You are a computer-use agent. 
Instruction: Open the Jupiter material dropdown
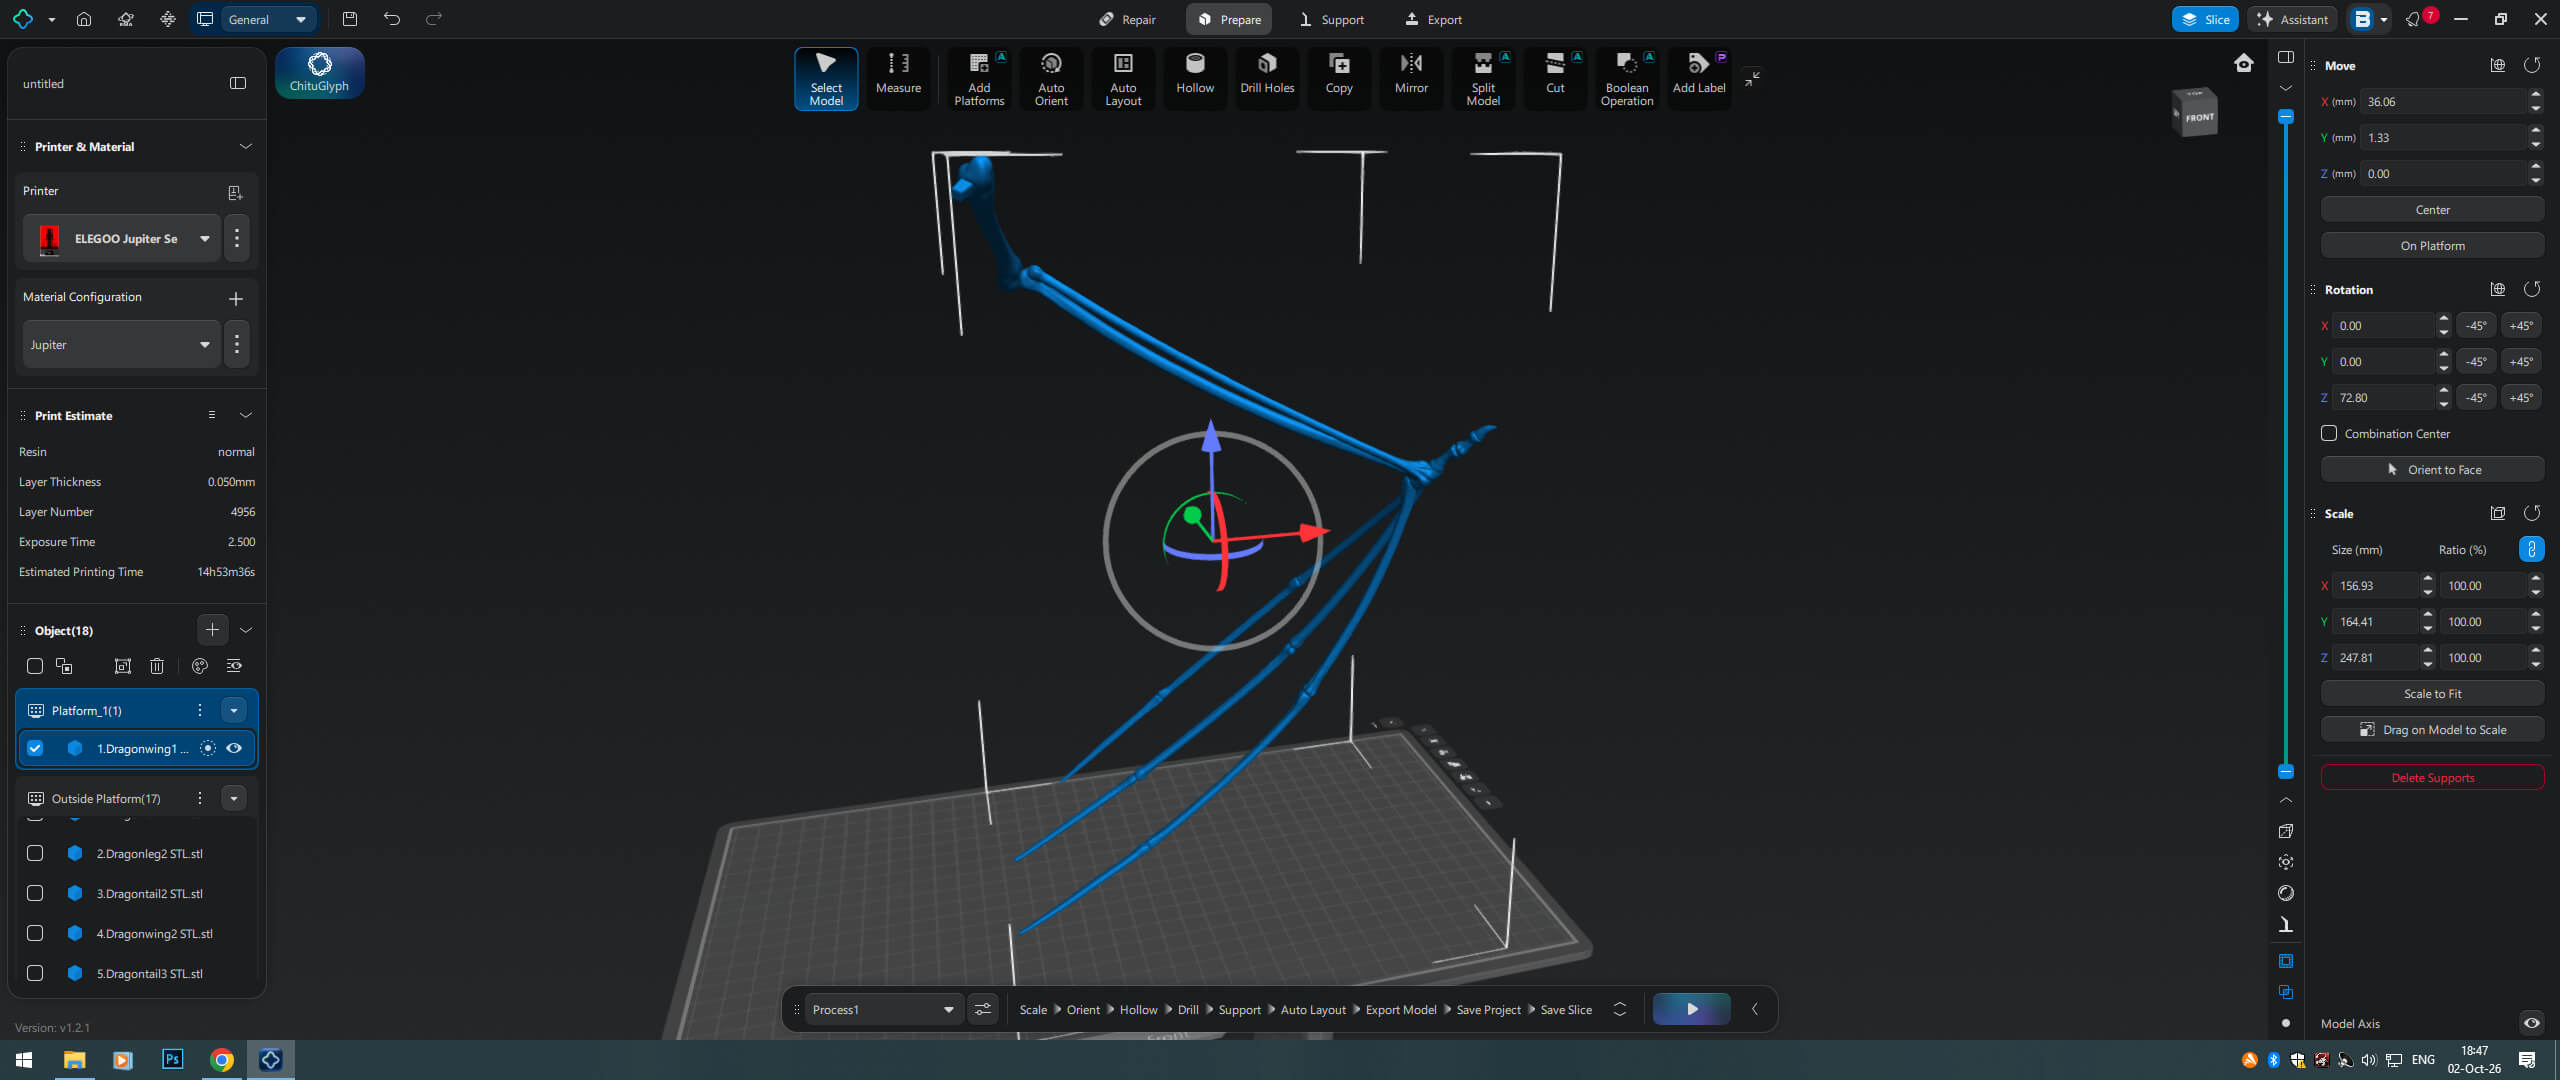122,344
